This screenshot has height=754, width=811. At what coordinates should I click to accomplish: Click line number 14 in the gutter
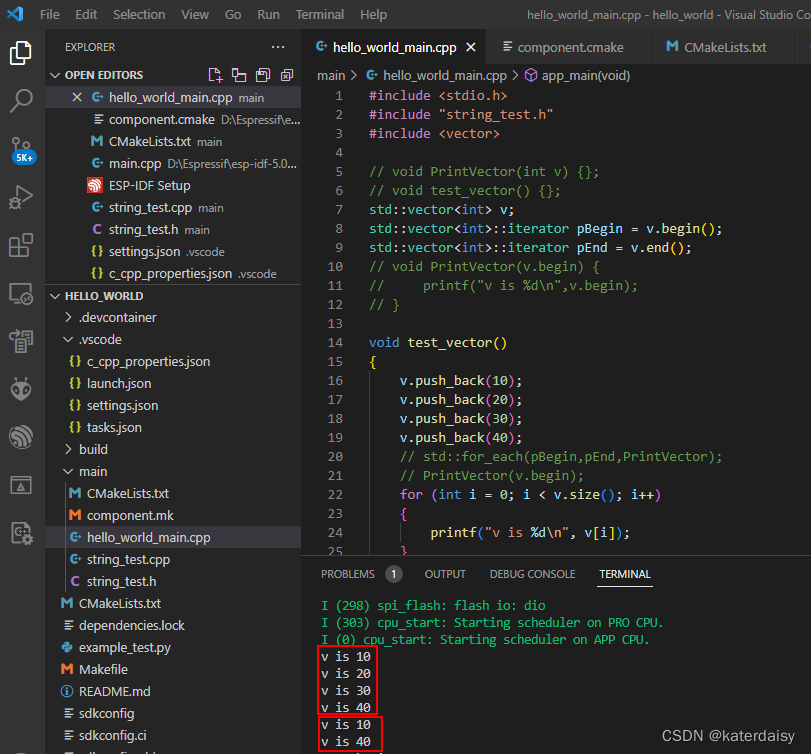[x=335, y=342]
